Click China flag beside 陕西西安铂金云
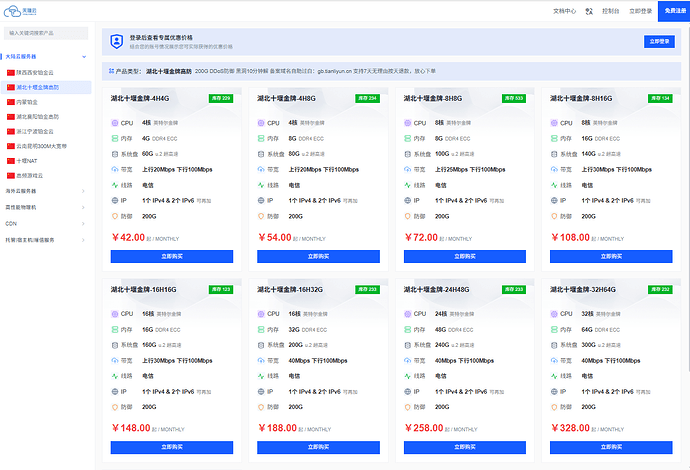This screenshot has height=470, width=690. pos(11,73)
